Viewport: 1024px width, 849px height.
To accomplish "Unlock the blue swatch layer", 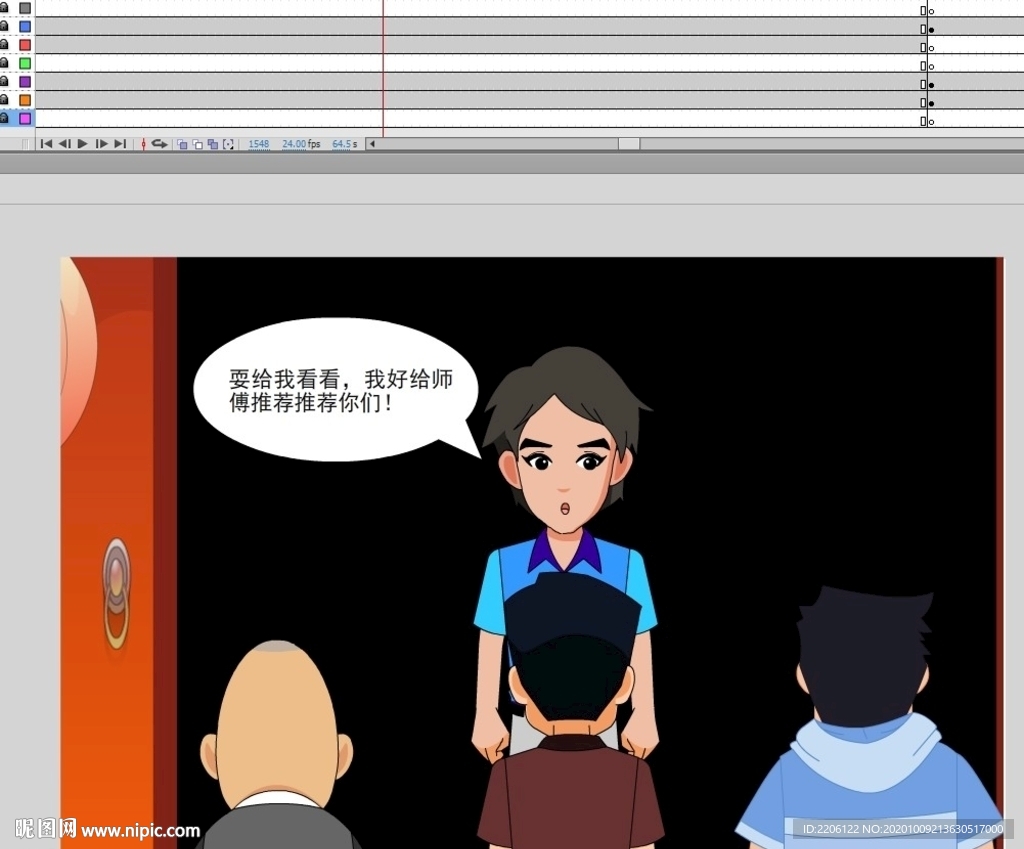I will pos(4,26).
